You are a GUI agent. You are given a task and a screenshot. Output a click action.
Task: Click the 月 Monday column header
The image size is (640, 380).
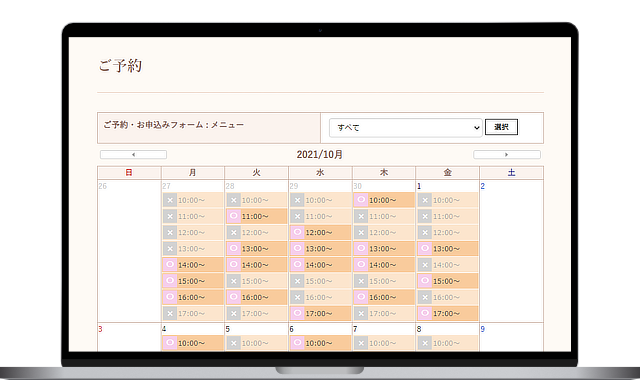point(193,173)
